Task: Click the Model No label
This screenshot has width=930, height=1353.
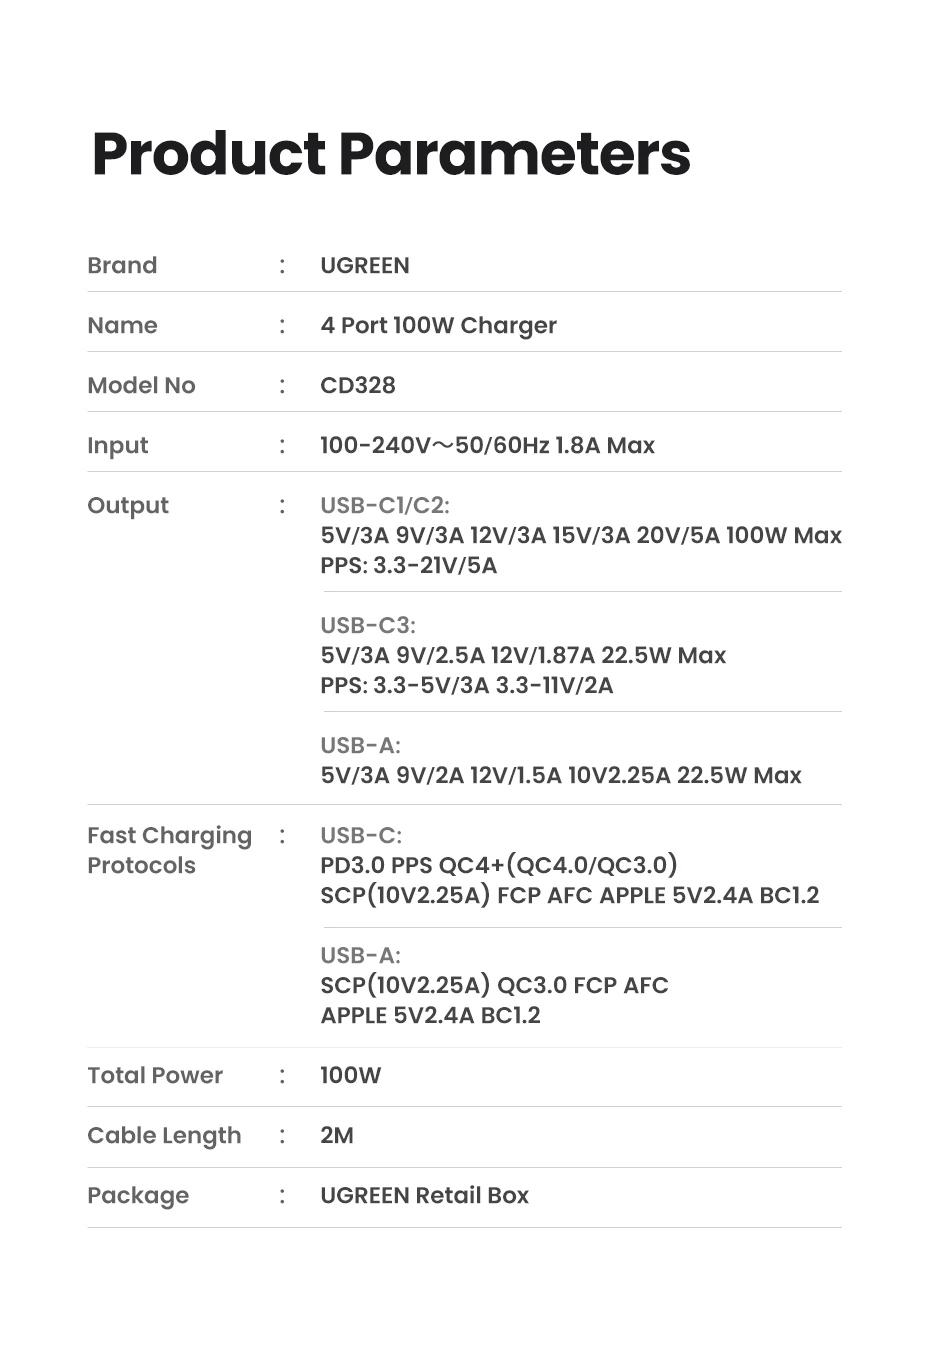Action: click(x=141, y=385)
